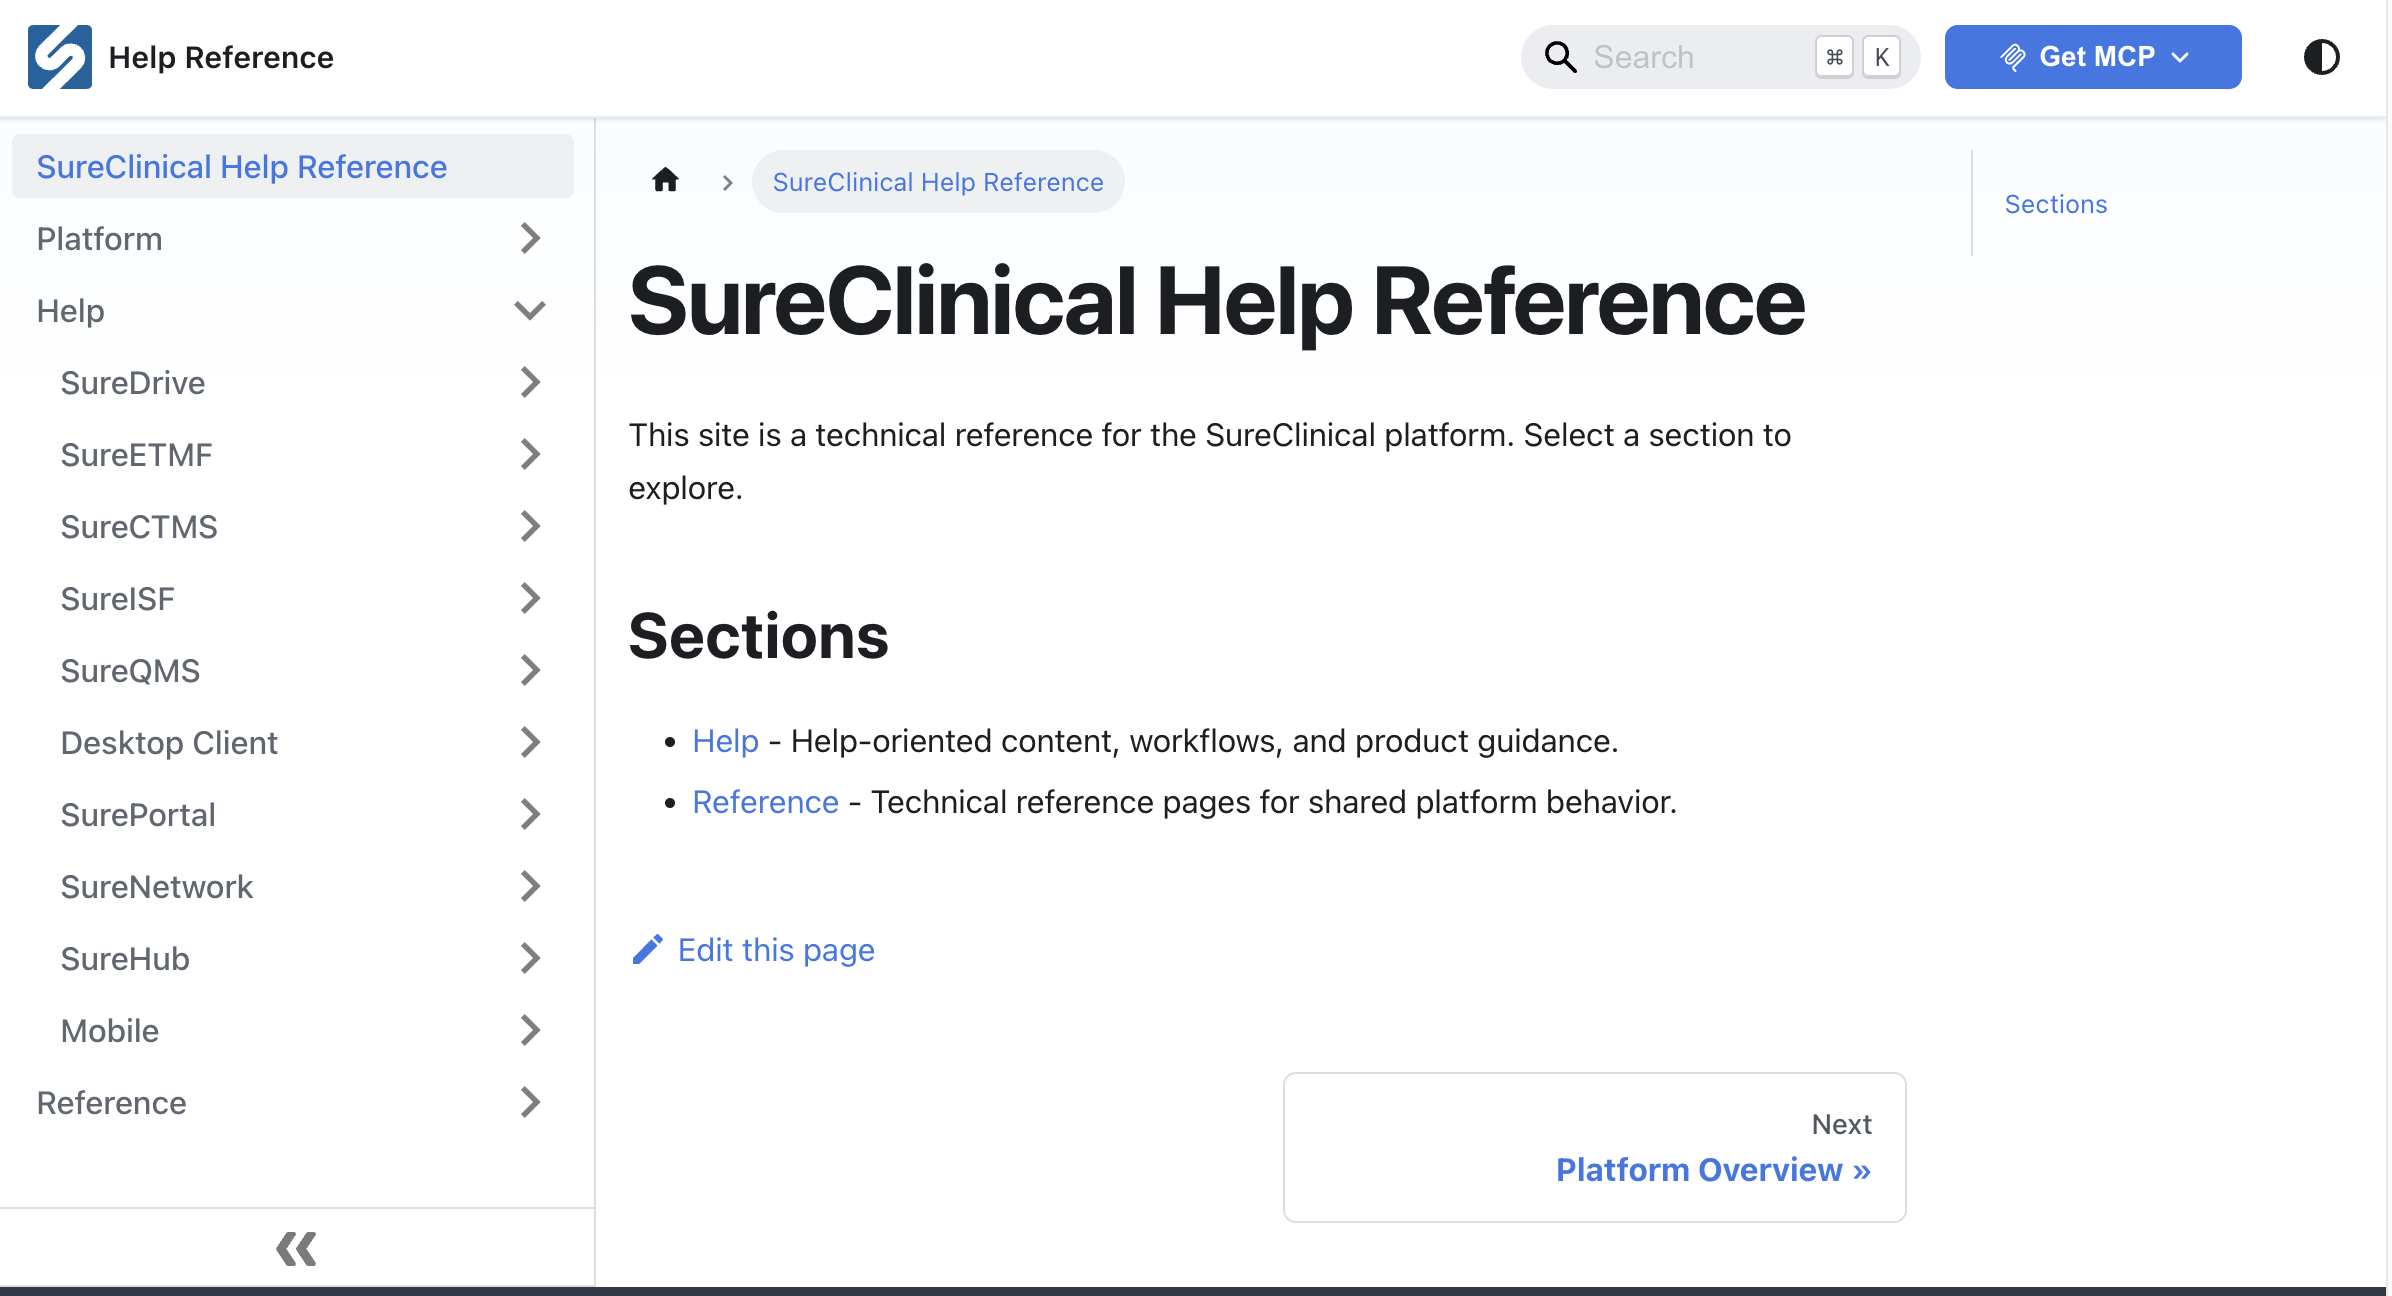Follow the Reference link in Sections list

(x=764, y=801)
